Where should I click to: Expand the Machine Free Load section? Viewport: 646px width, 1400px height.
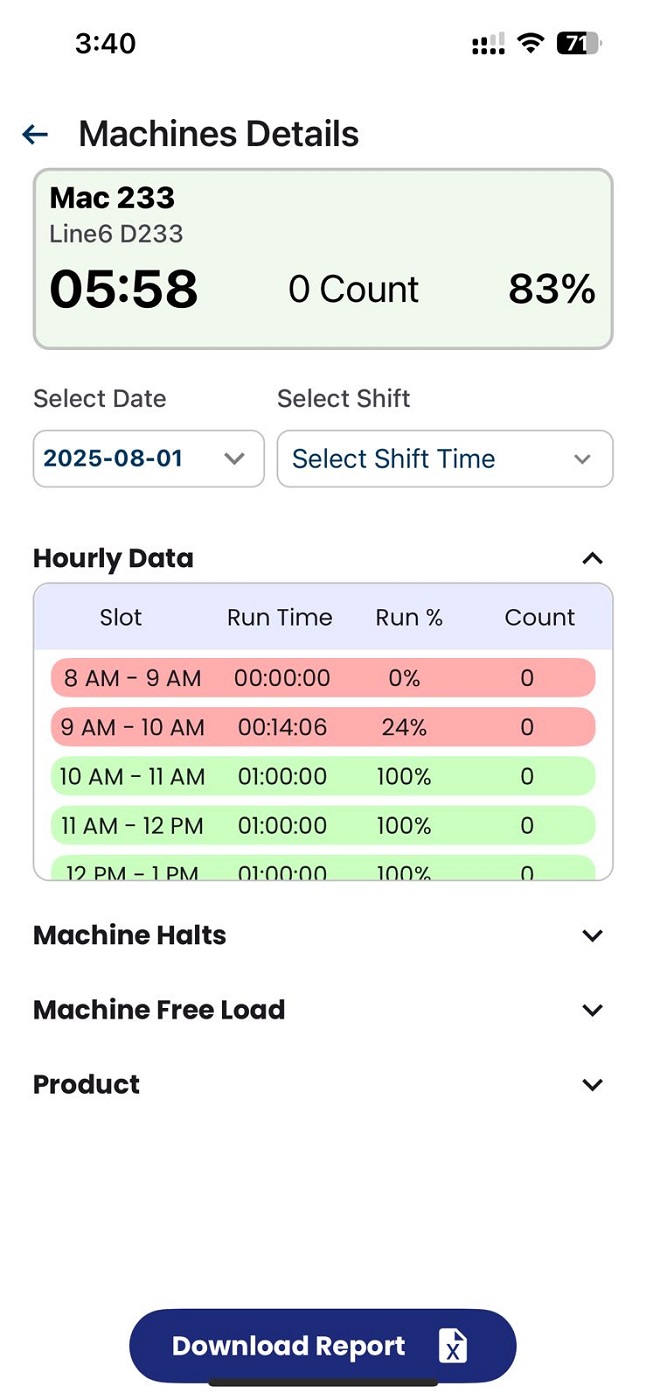(x=592, y=1010)
